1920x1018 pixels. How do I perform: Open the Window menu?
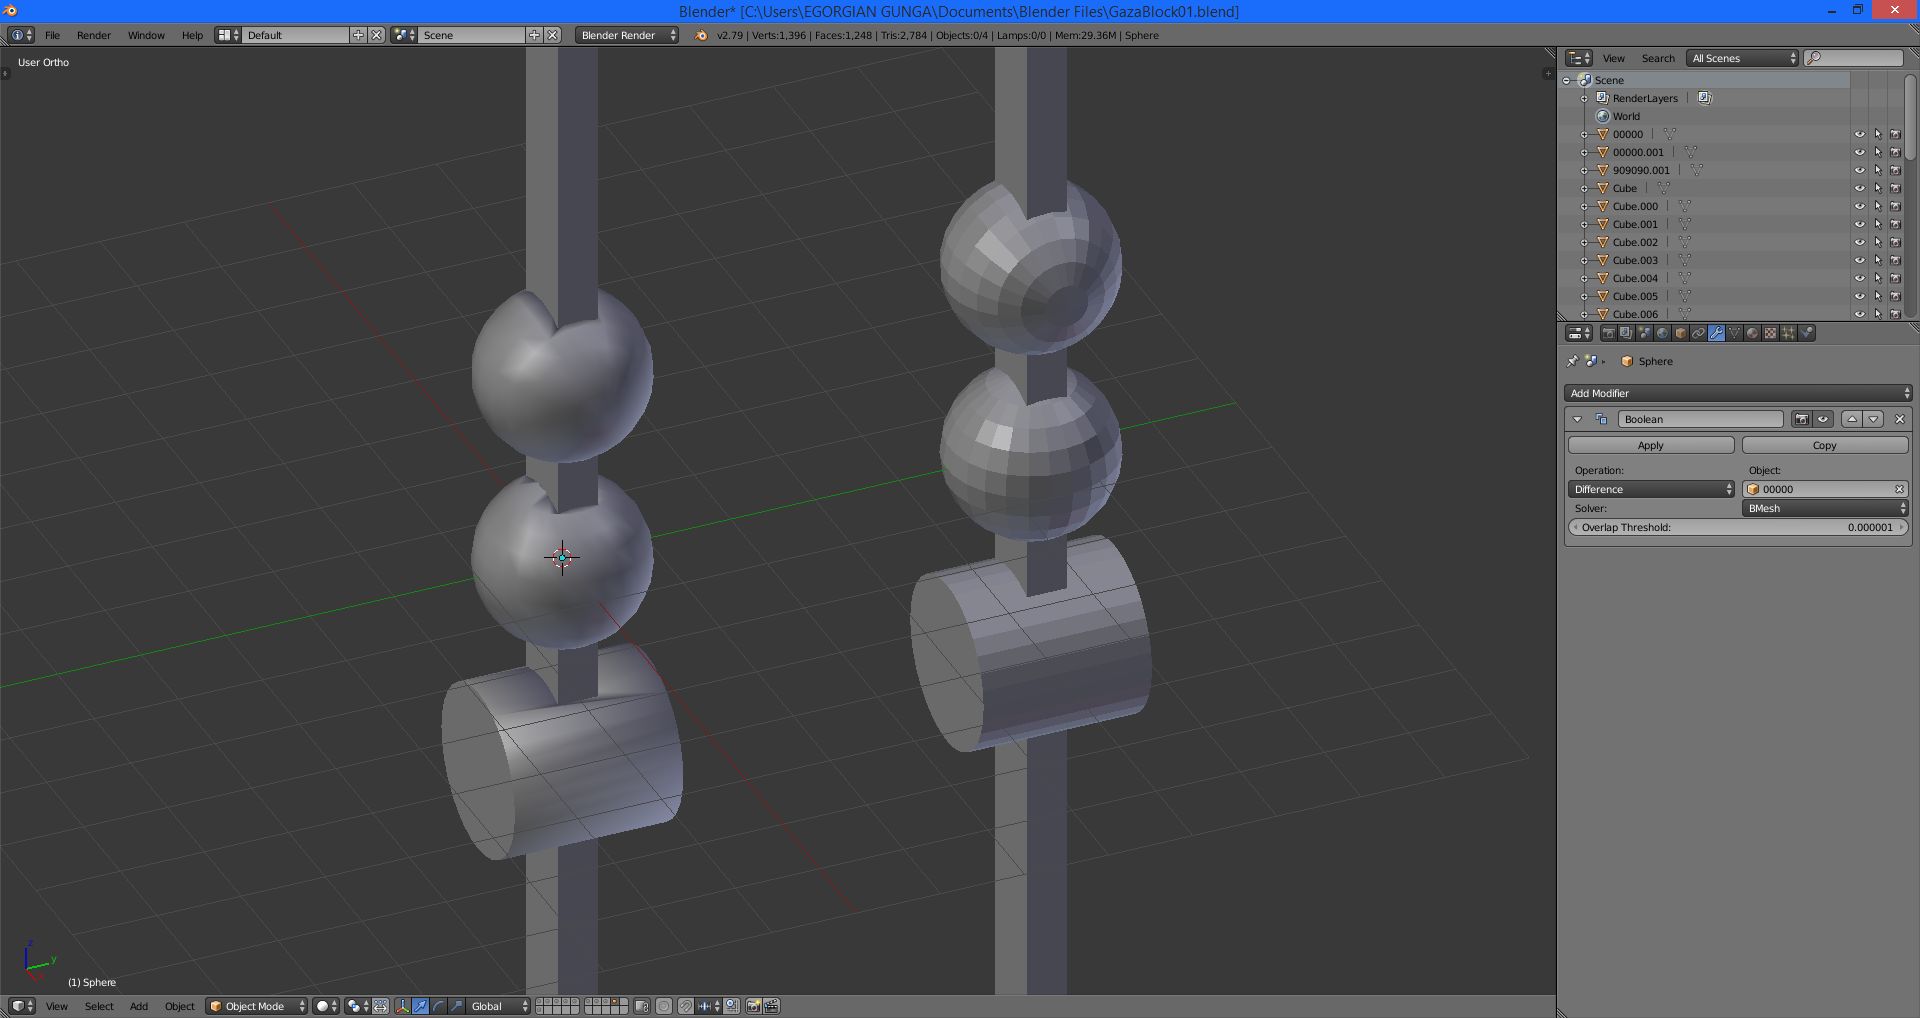click(146, 35)
